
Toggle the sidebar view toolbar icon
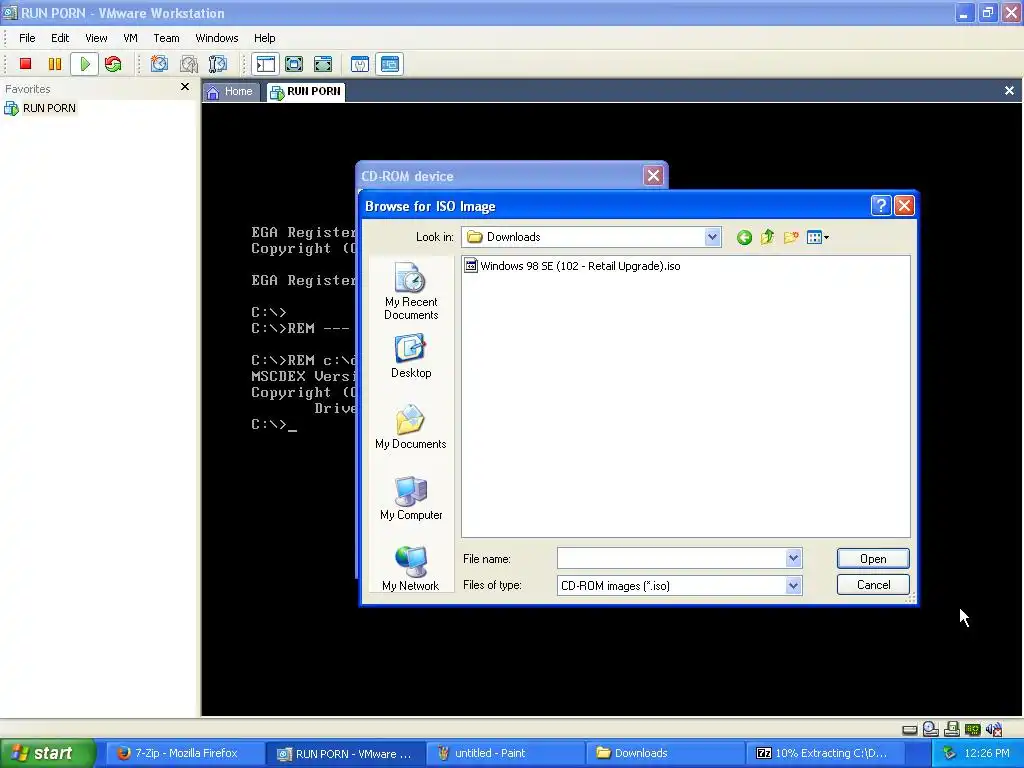coord(265,63)
